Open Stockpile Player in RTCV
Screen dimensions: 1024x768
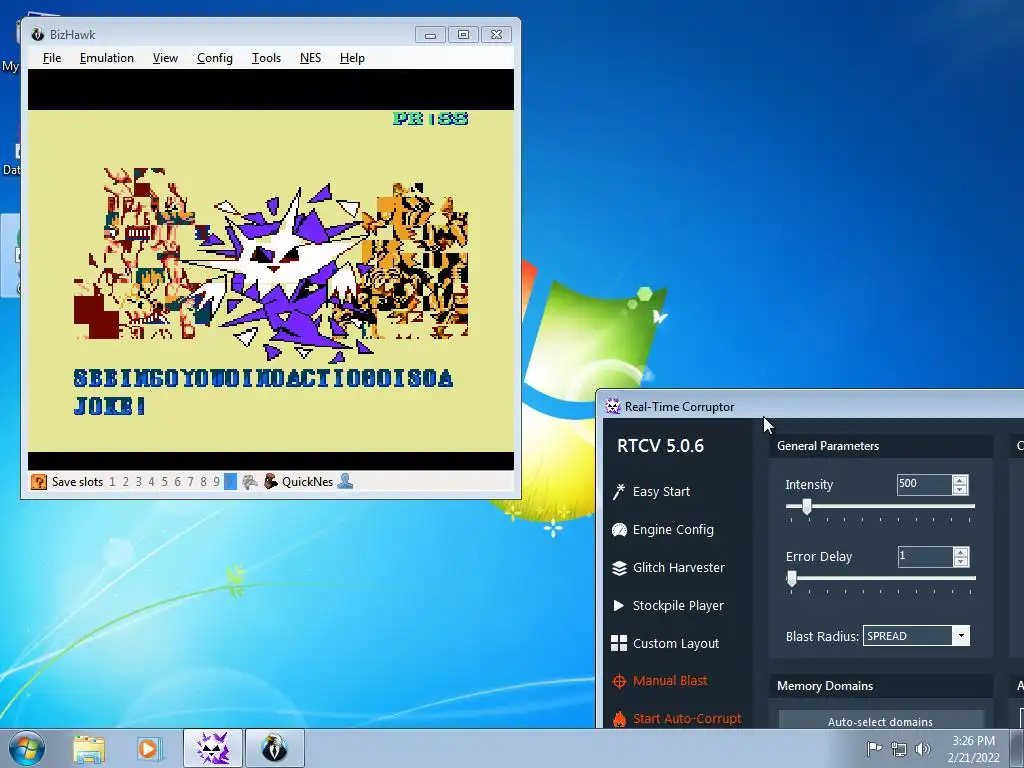678,605
